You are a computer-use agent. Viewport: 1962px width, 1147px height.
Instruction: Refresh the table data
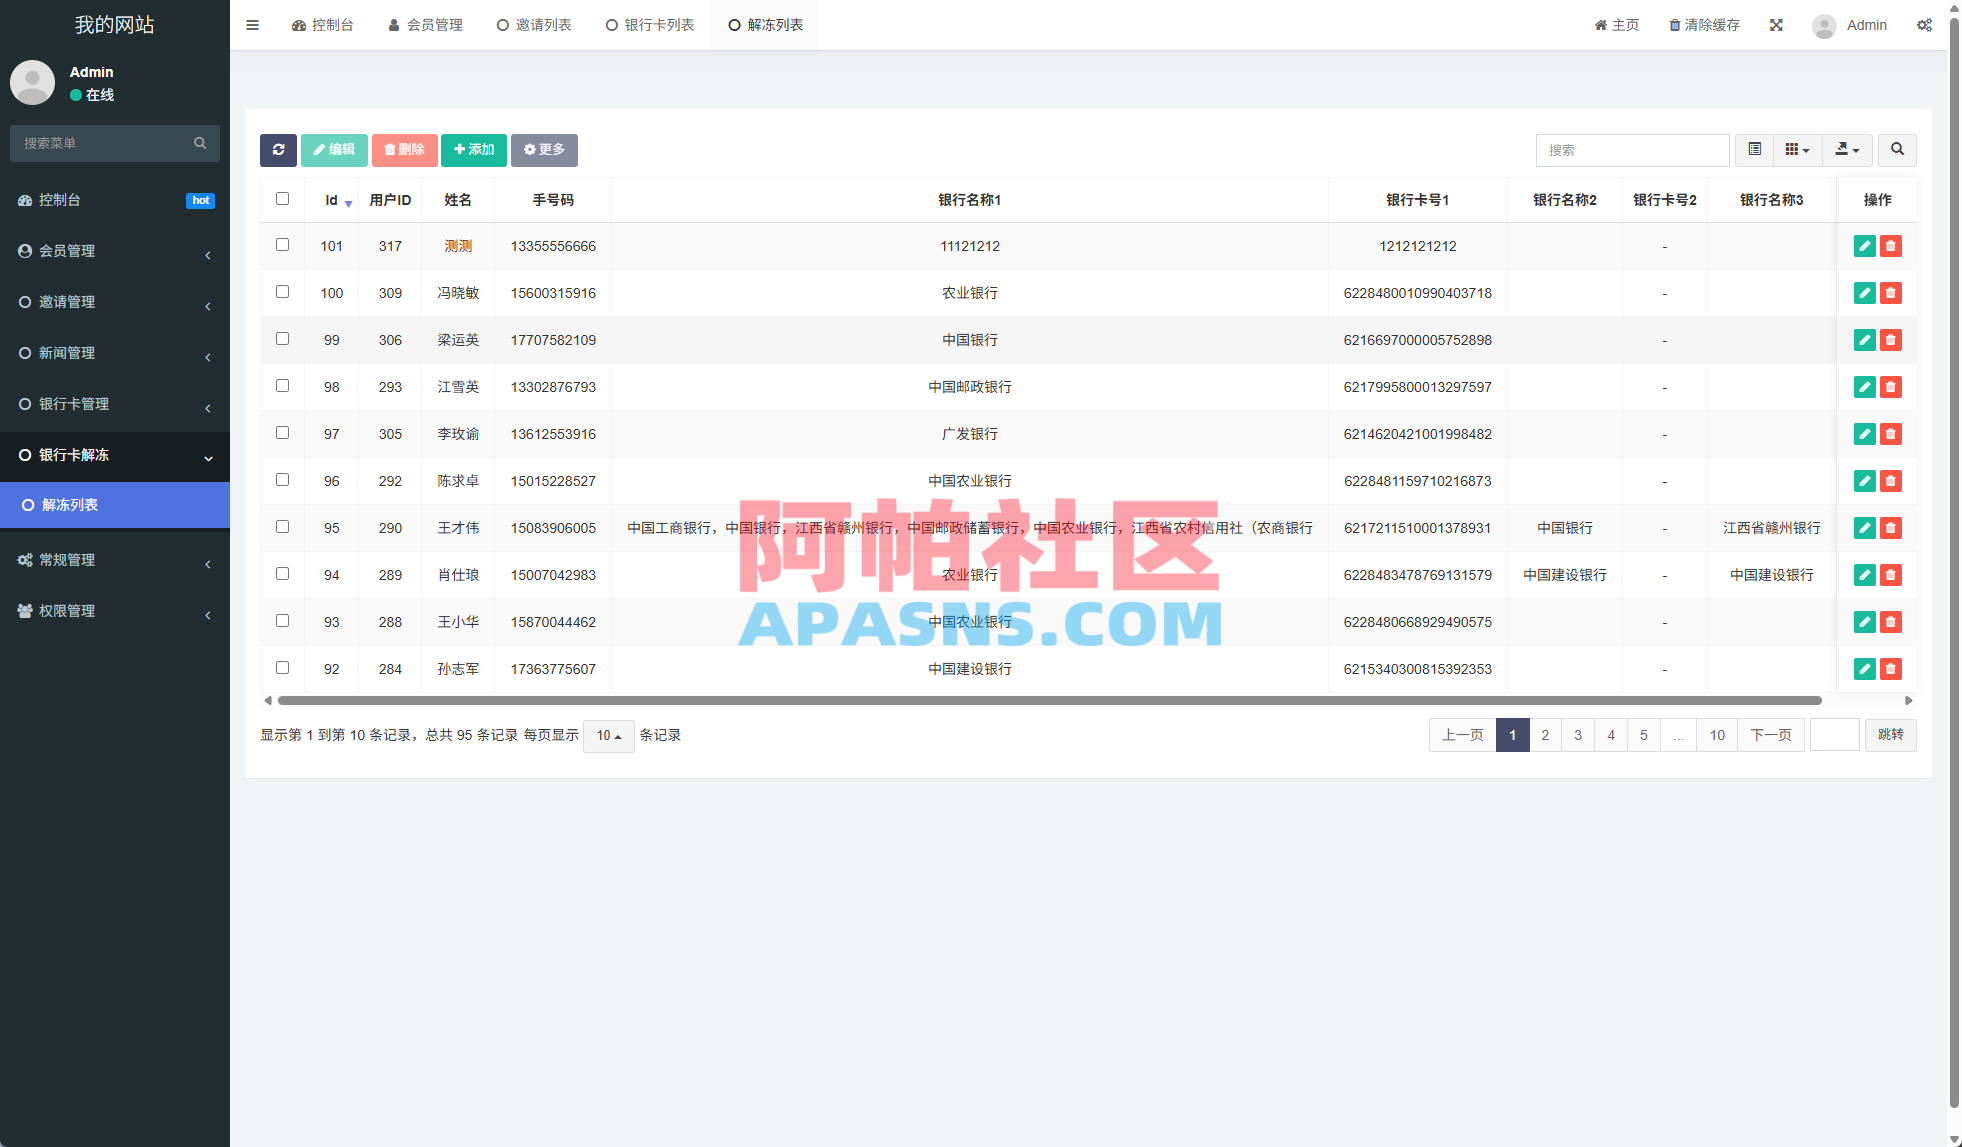click(278, 150)
